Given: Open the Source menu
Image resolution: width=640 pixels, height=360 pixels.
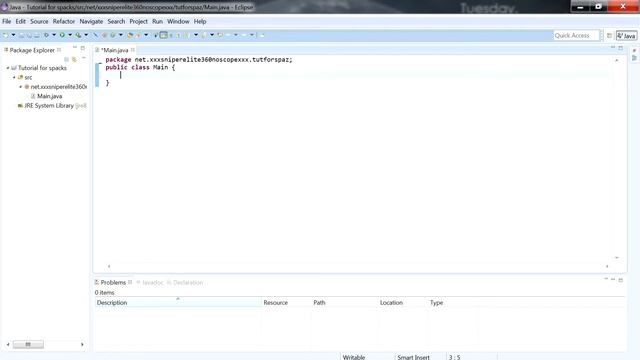Looking at the screenshot, I should pyautogui.click(x=39, y=21).
